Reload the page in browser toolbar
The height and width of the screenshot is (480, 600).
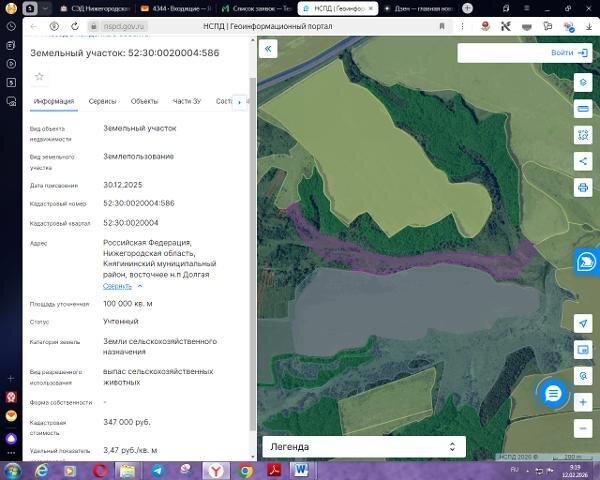75,26
